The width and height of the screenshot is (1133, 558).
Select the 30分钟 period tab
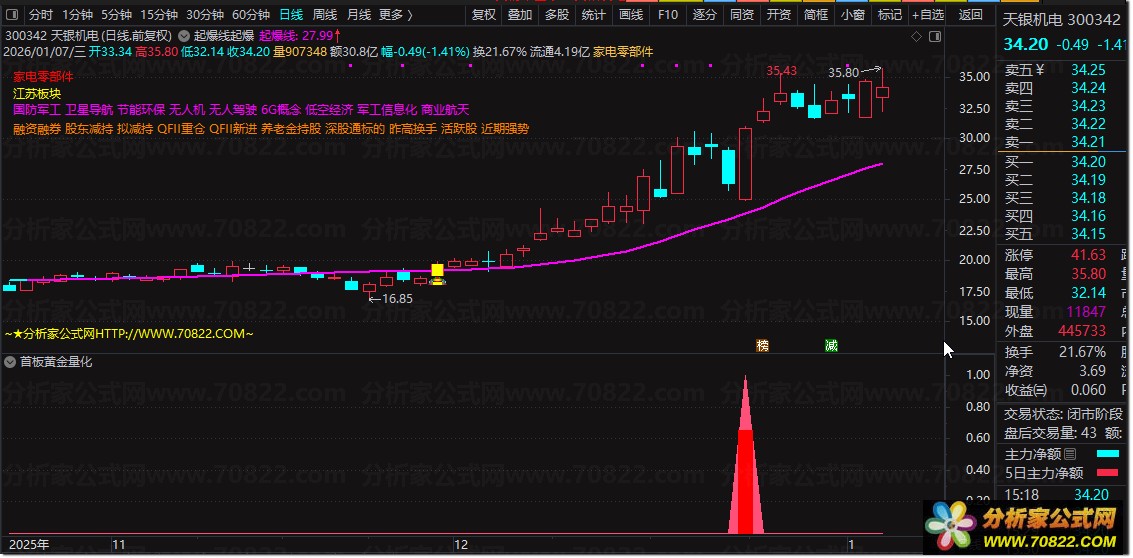point(204,14)
